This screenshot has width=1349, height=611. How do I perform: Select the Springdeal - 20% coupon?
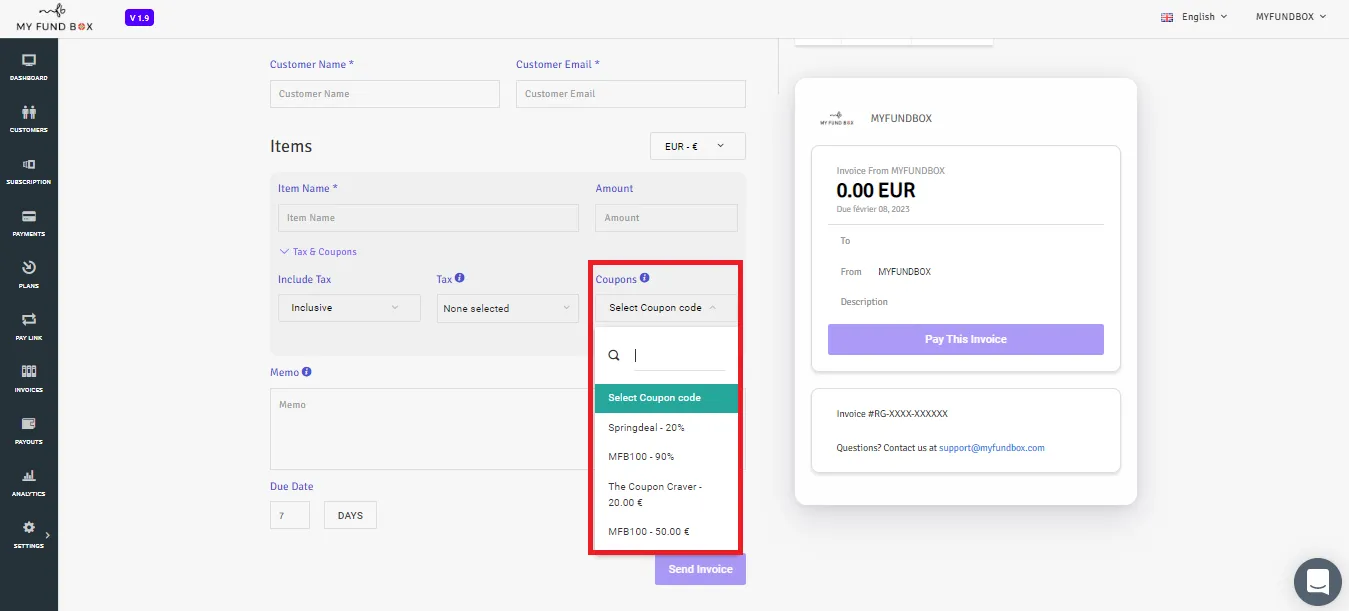coord(666,428)
